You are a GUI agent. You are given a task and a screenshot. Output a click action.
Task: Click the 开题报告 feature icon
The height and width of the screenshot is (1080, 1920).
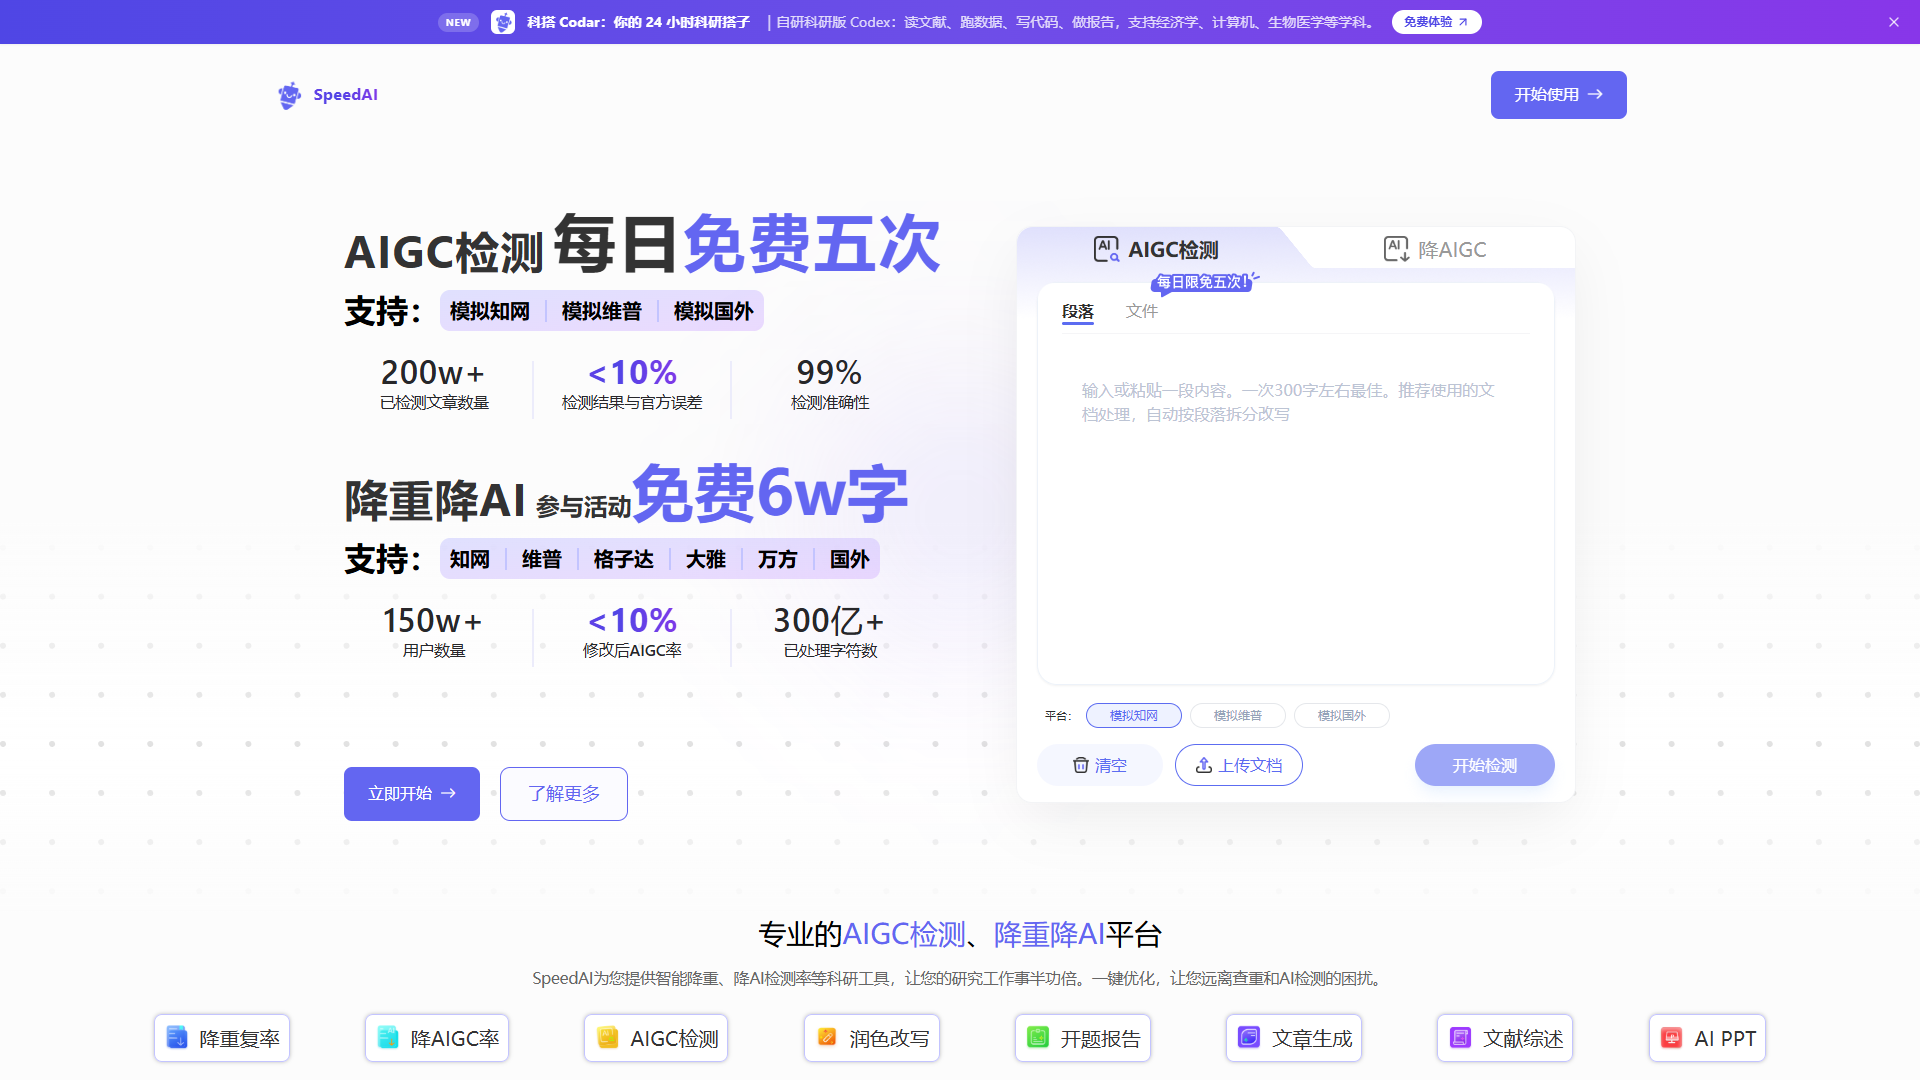1038,1037
